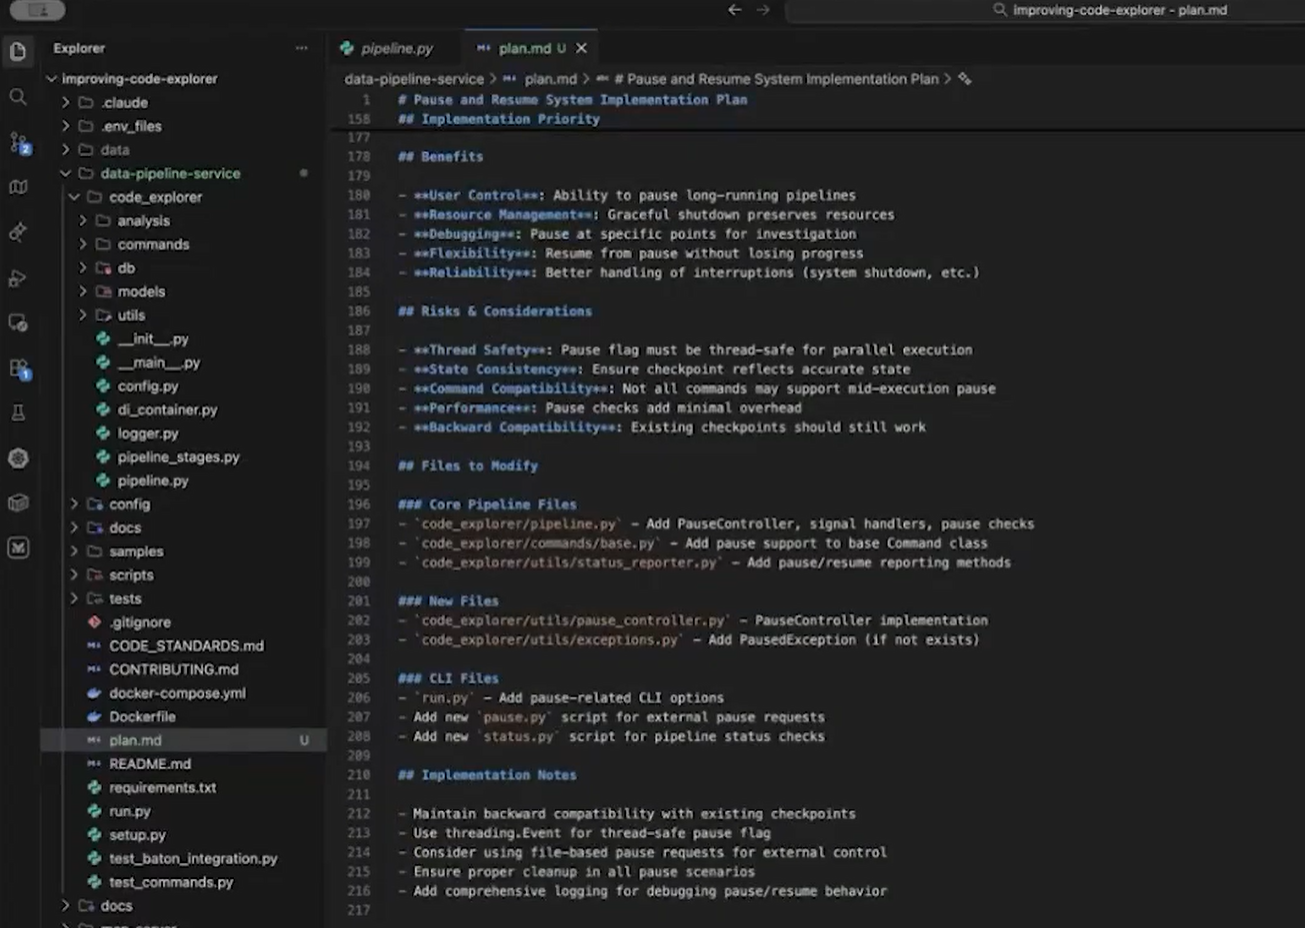Open the Run and Debug view

click(18, 278)
